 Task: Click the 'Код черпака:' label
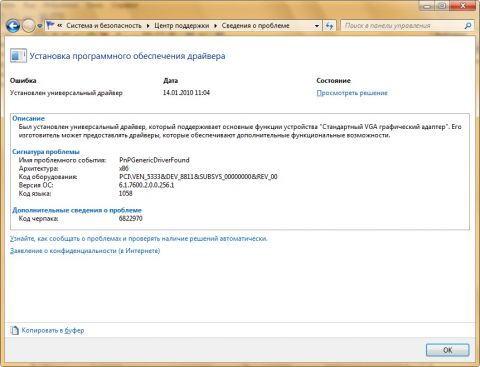pyautogui.click(x=38, y=218)
